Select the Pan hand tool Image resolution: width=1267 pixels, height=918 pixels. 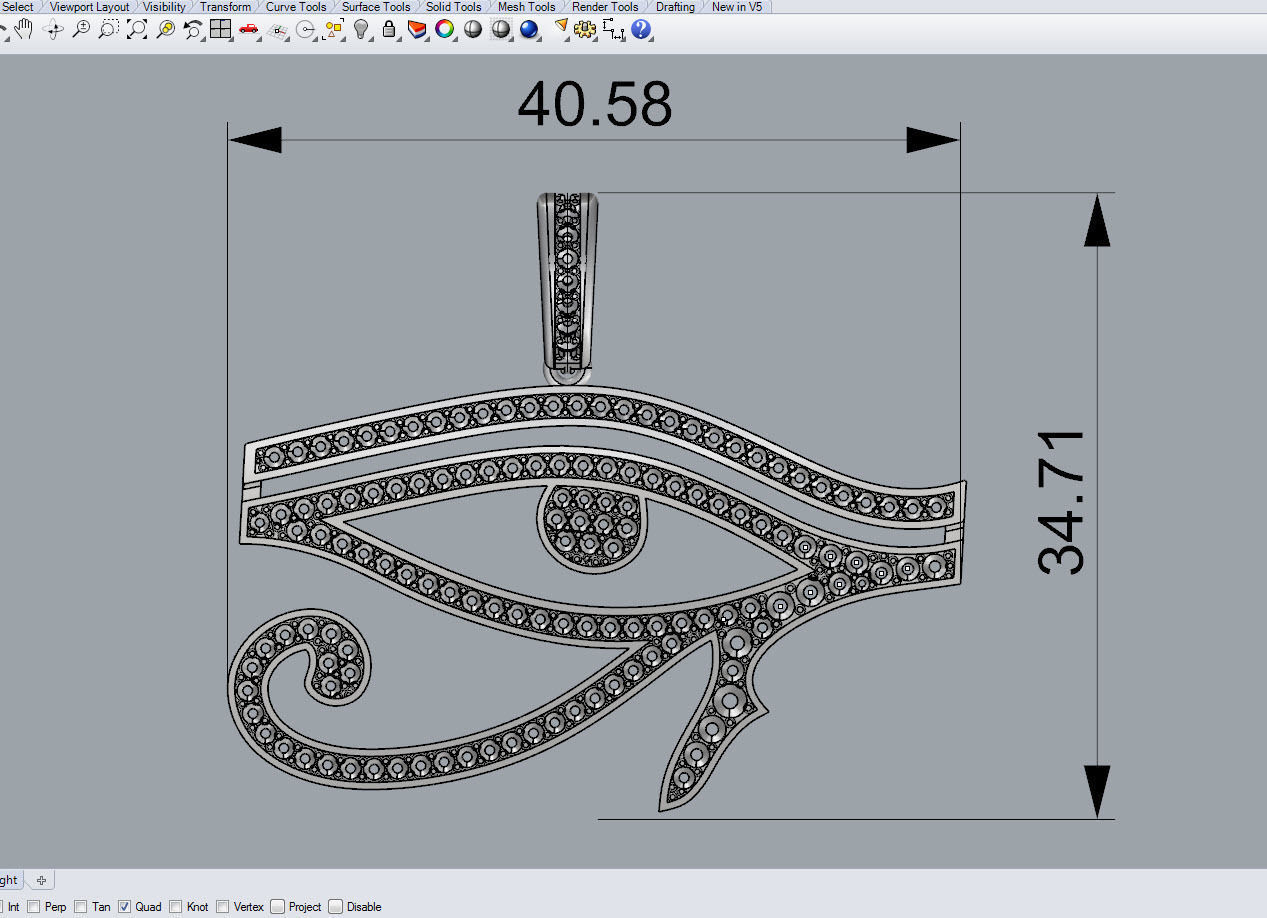[x=23, y=30]
